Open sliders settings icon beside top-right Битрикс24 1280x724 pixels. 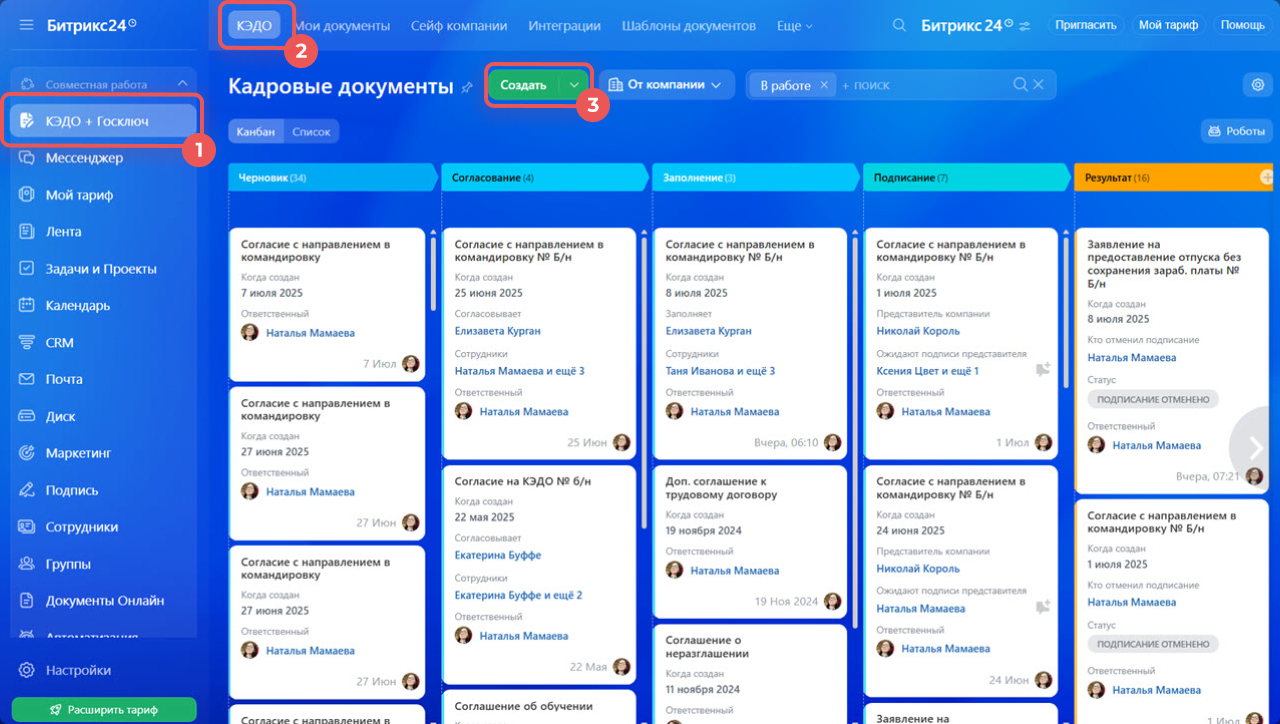coord(1023,25)
